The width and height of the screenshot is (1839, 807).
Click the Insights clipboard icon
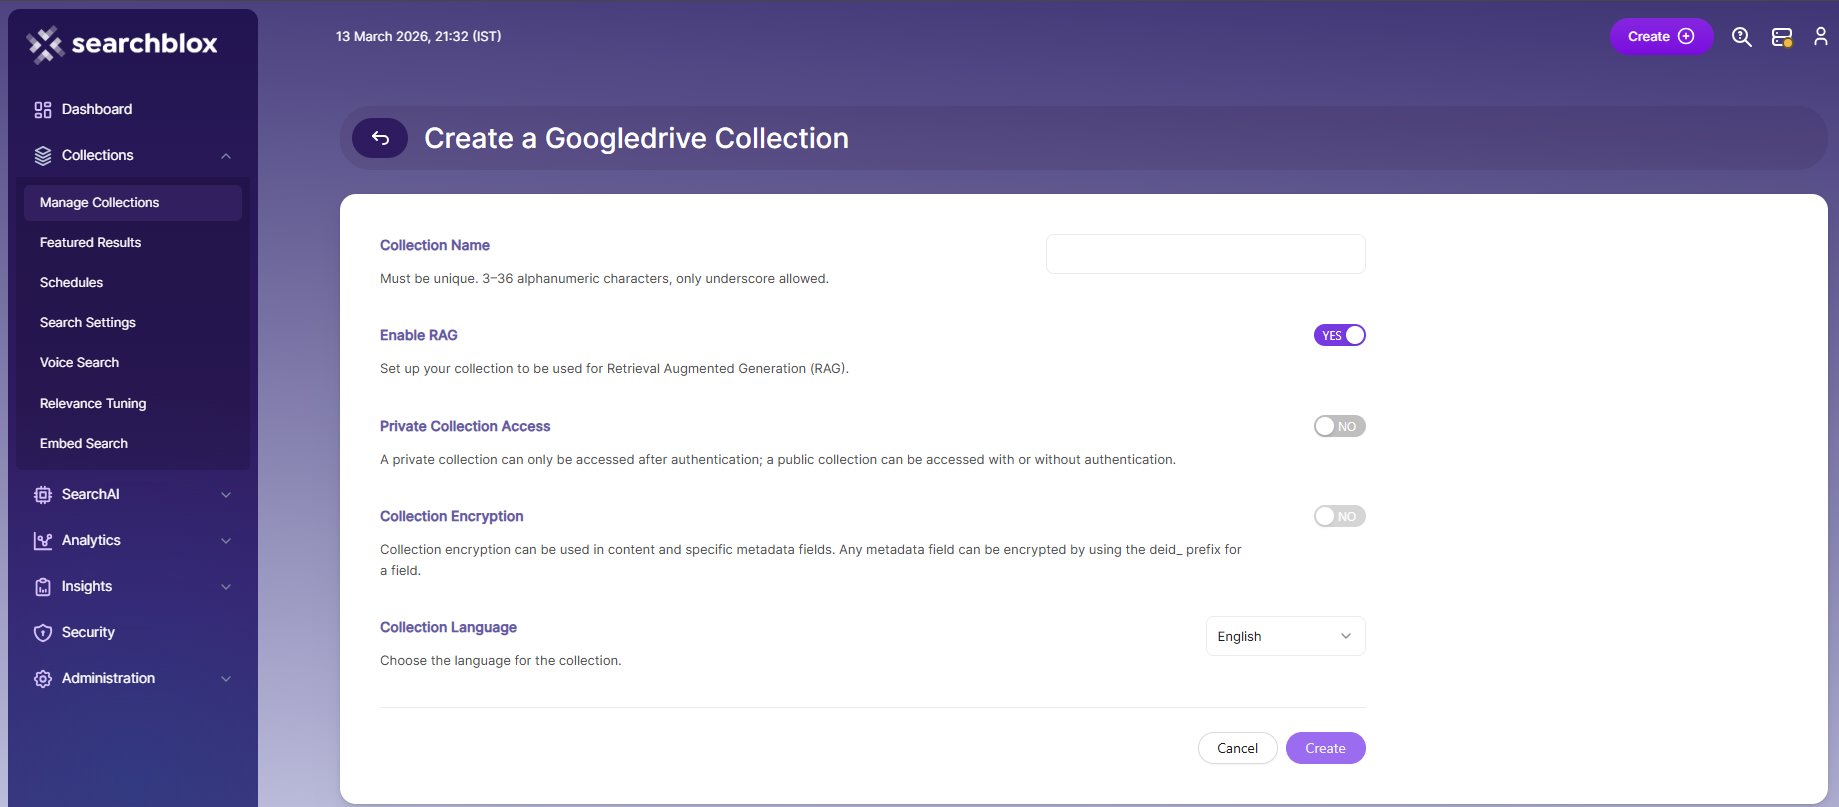43,587
